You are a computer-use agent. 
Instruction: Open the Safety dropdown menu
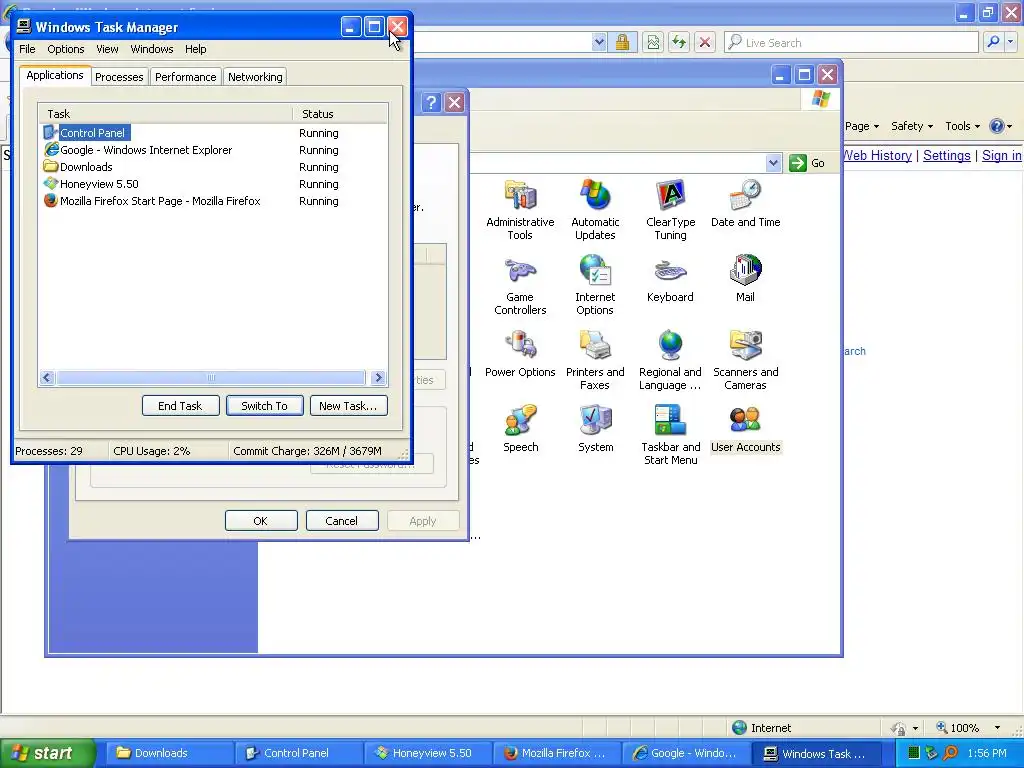pos(912,126)
